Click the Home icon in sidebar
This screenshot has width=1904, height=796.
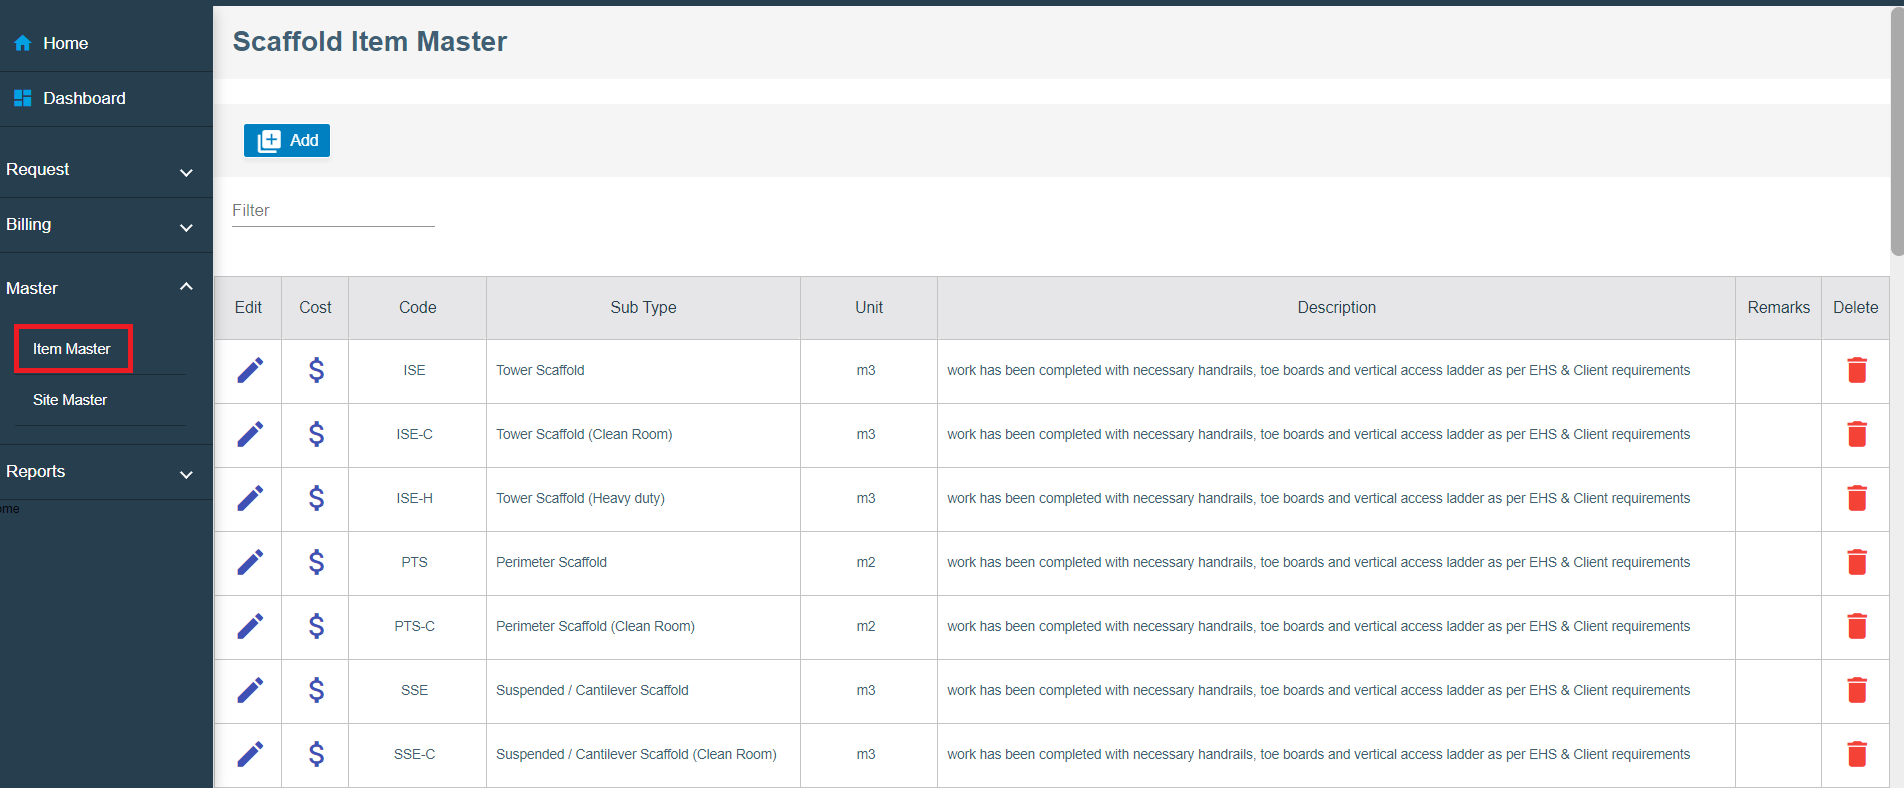tap(22, 43)
